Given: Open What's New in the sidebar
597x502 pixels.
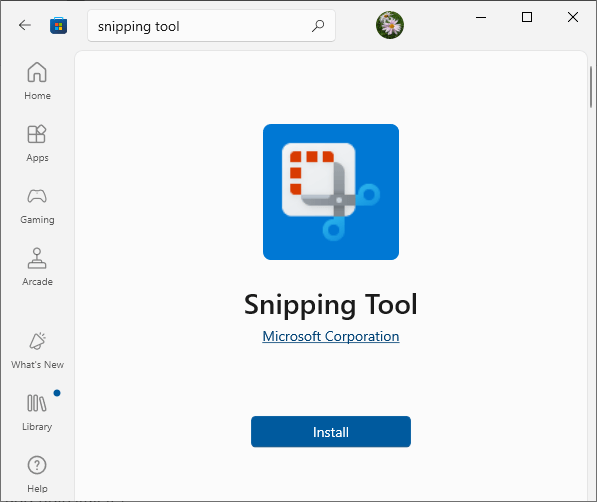Looking at the screenshot, I should [37, 350].
